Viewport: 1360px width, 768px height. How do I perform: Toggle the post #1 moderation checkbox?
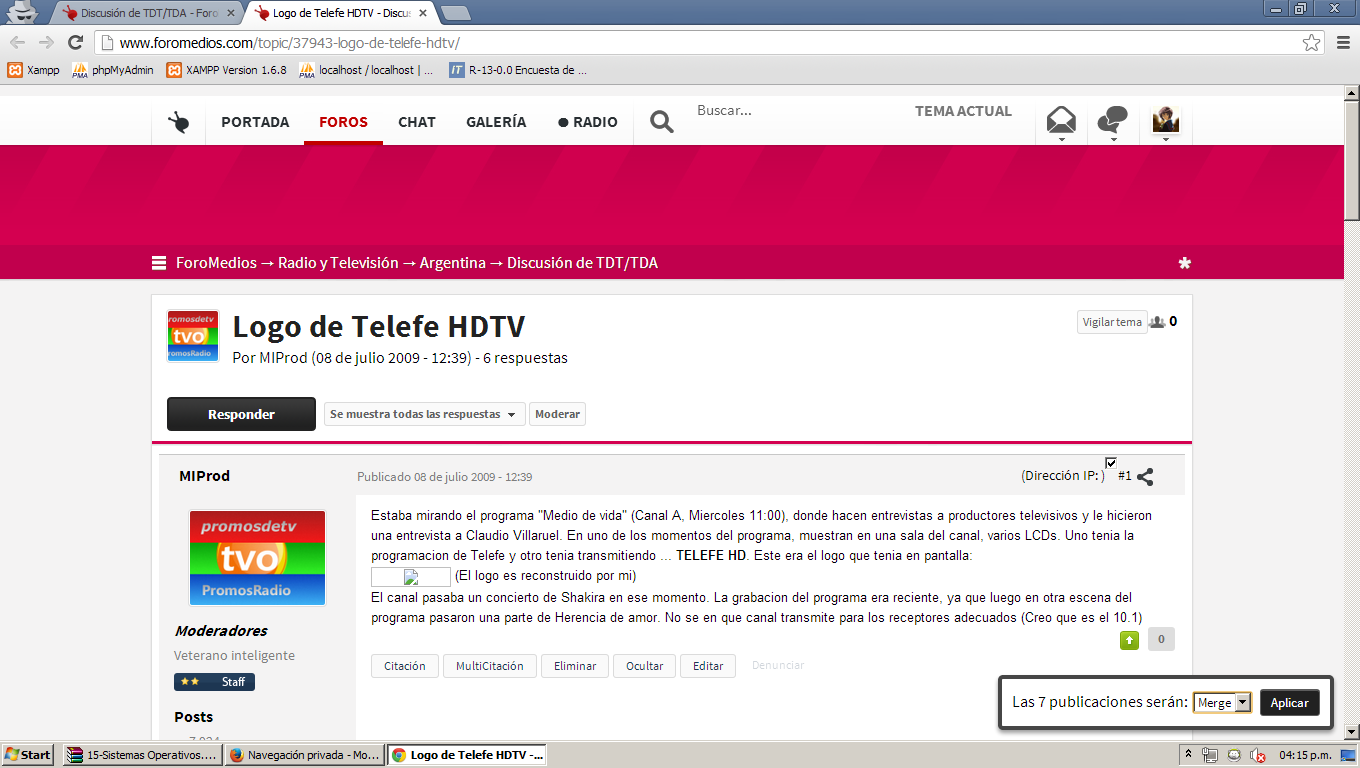pyautogui.click(x=1111, y=462)
